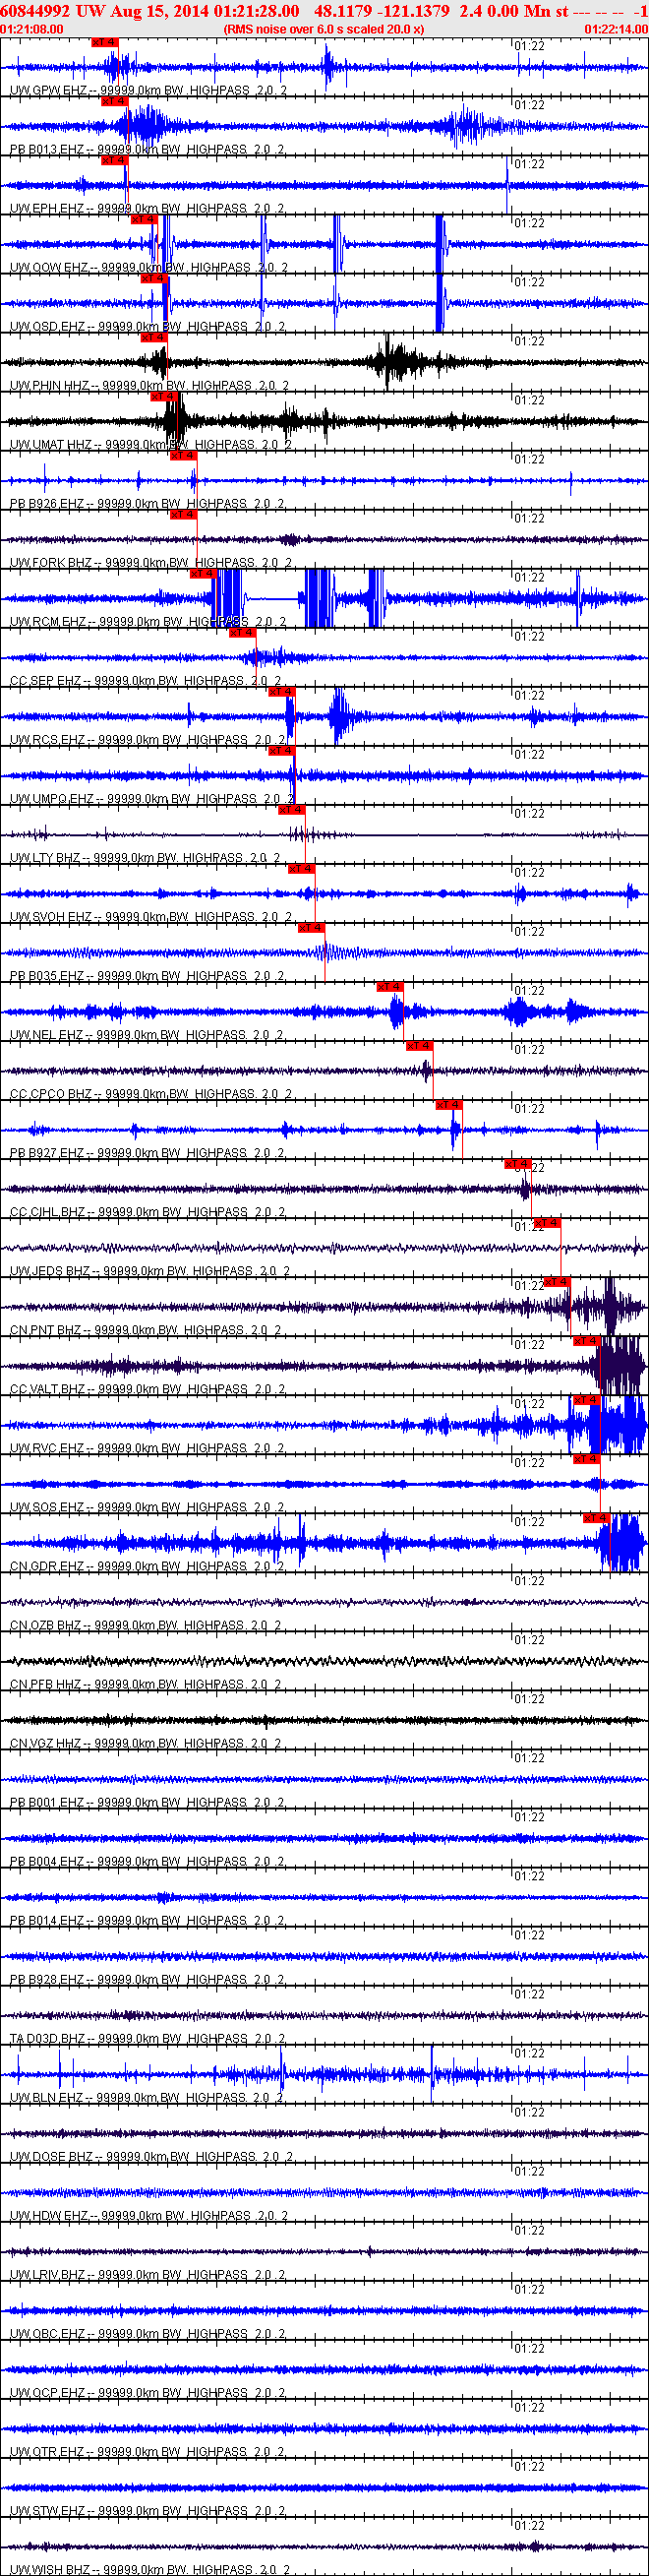Image resolution: width=649 pixels, height=2576 pixels.
Task: Select the red pick flag on the UW.EPH trace
Action: tap(114, 160)
